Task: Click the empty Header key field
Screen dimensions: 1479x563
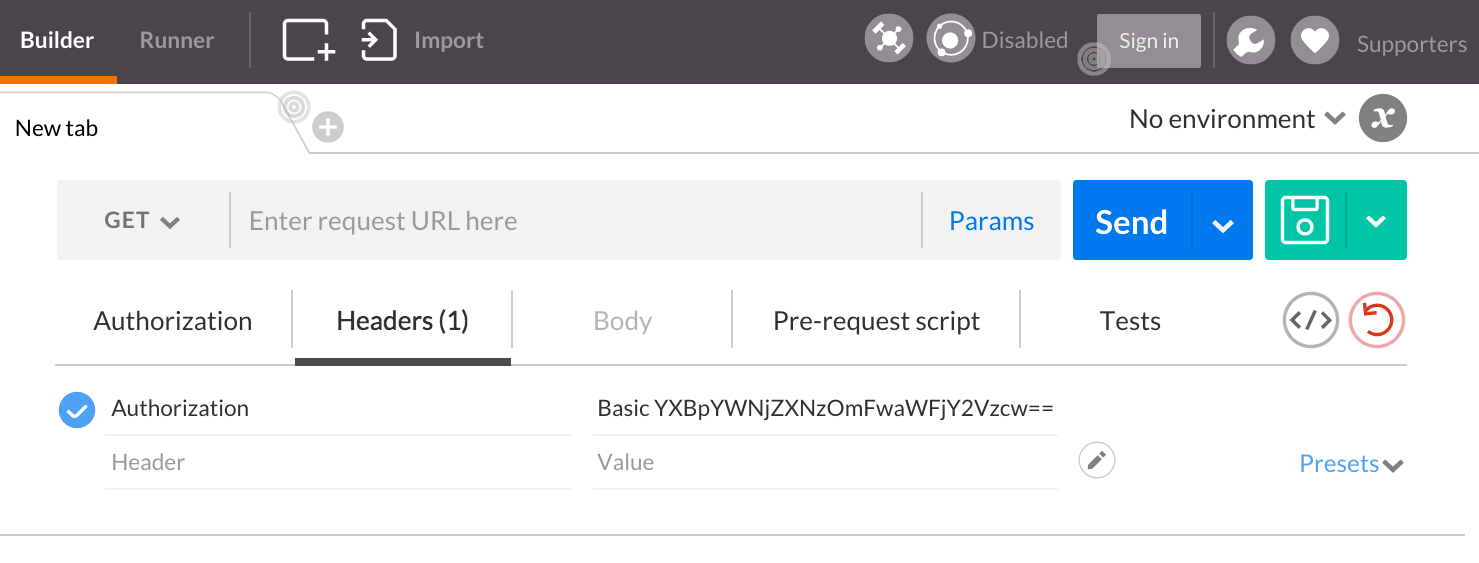Action: [x=338, y=462]
